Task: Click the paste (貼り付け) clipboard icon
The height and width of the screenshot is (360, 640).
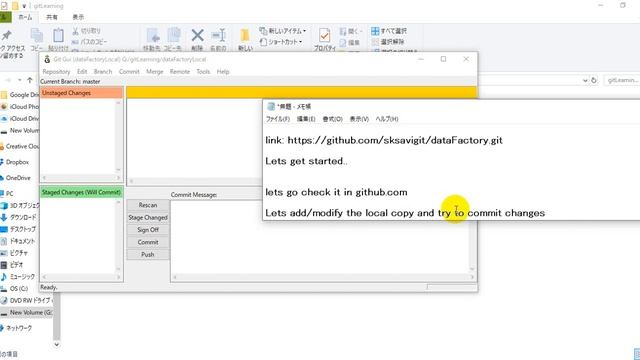Action: (x=58, y=36)
